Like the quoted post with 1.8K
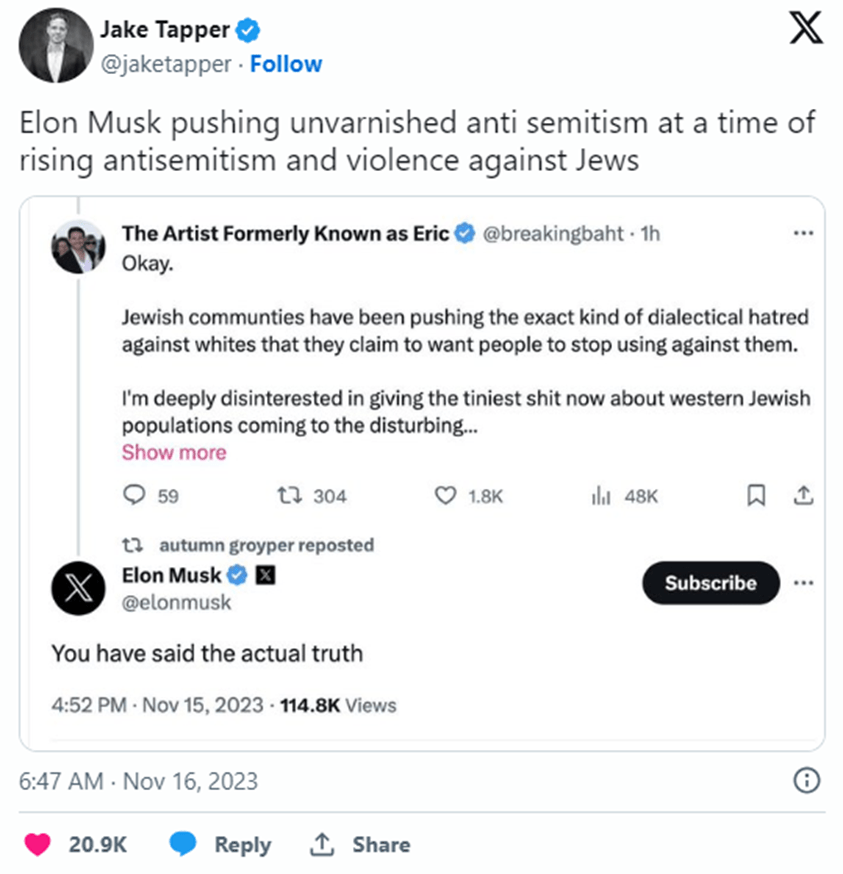The image size is (843, 874). [x=446, y=495]
